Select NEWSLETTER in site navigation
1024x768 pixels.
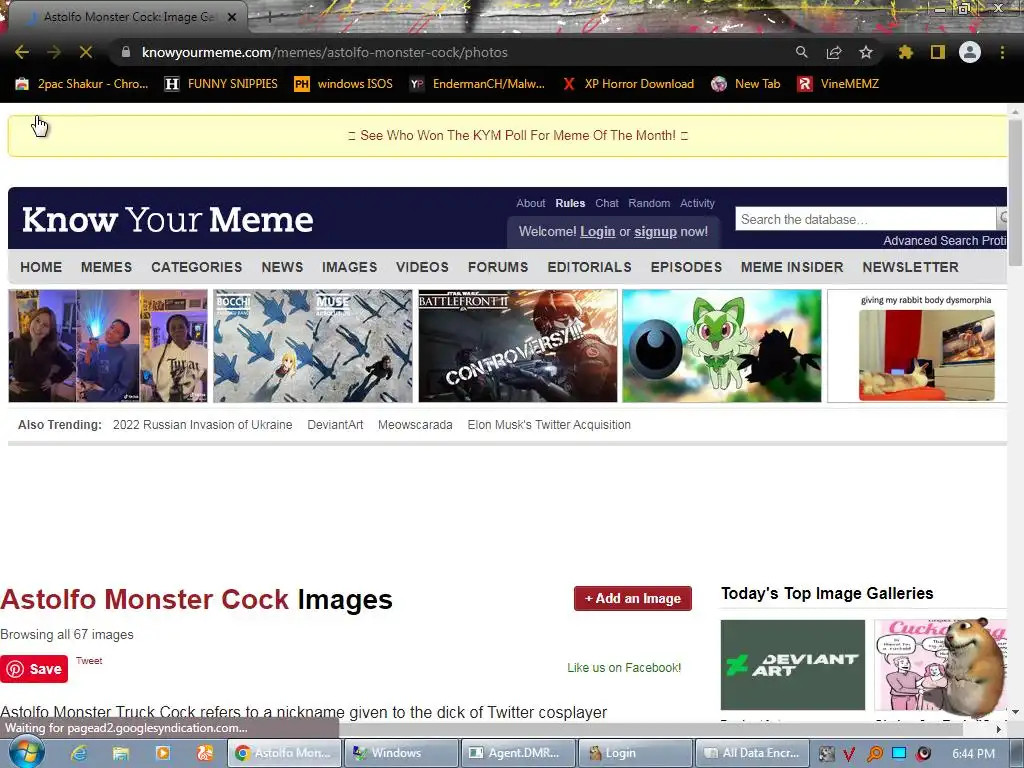910,267
